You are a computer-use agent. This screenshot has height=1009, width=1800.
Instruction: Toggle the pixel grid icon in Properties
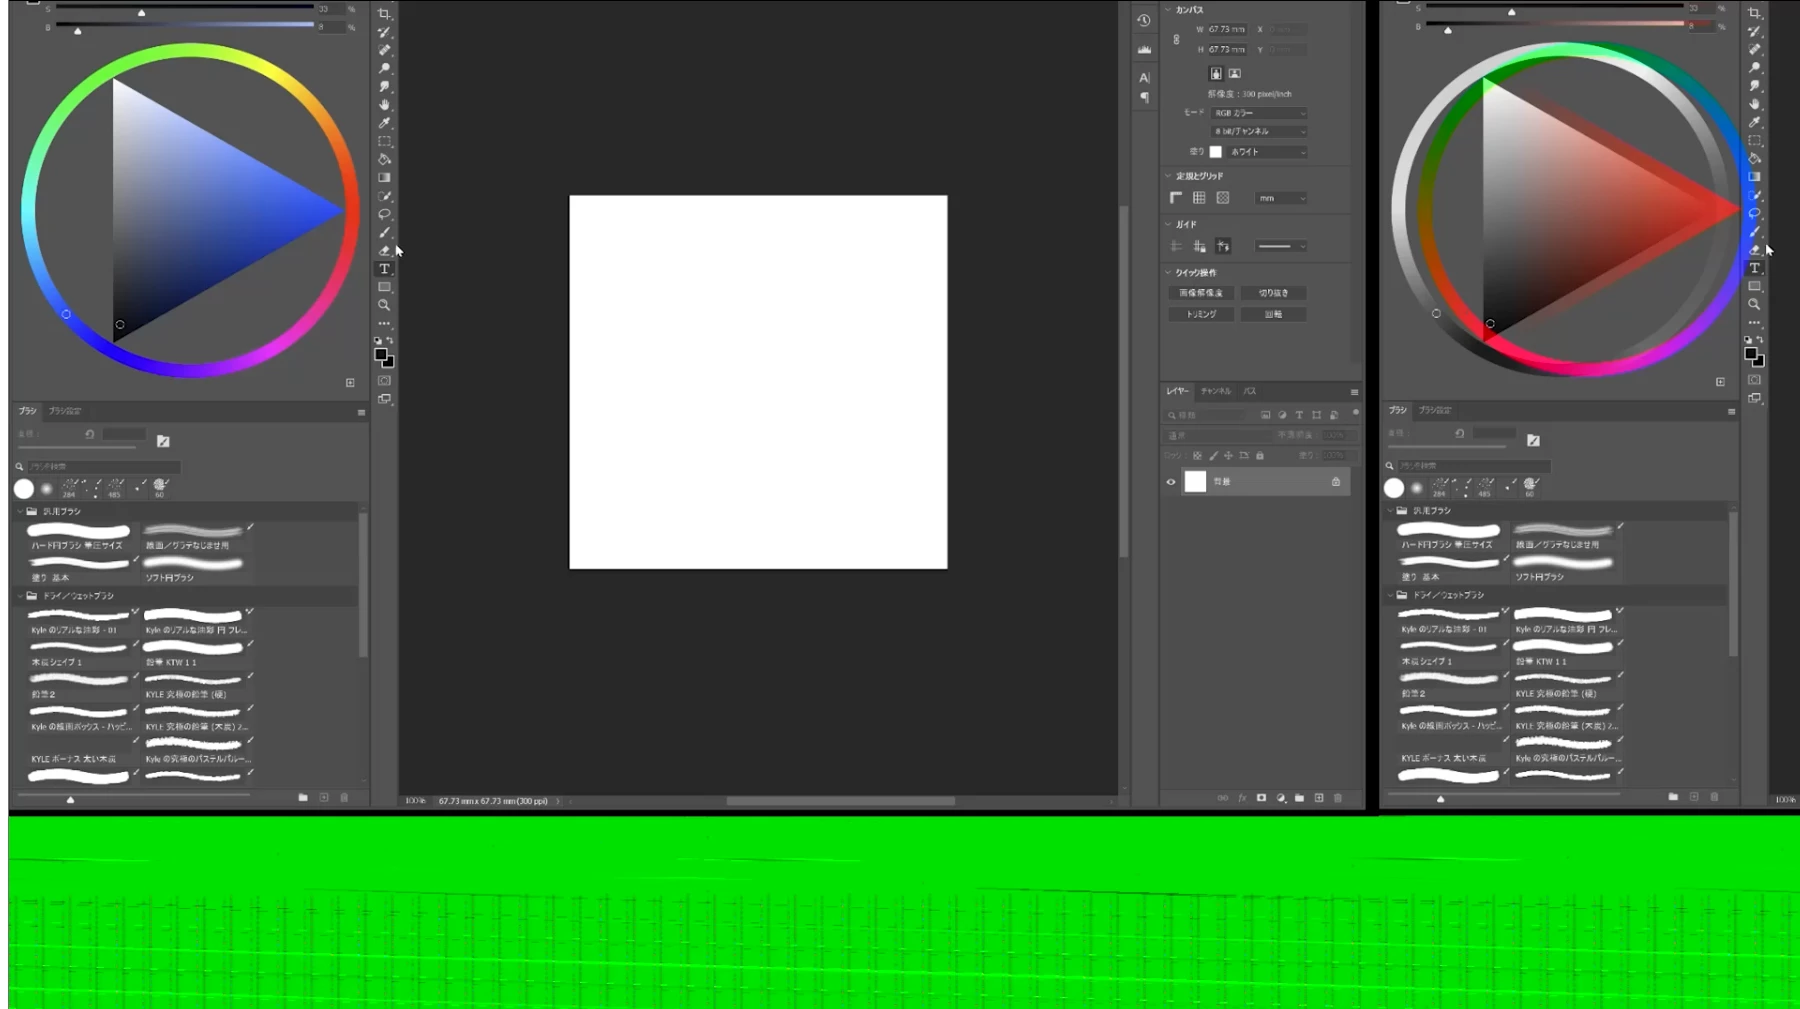pyautogui.click(x=1223, y=198)
